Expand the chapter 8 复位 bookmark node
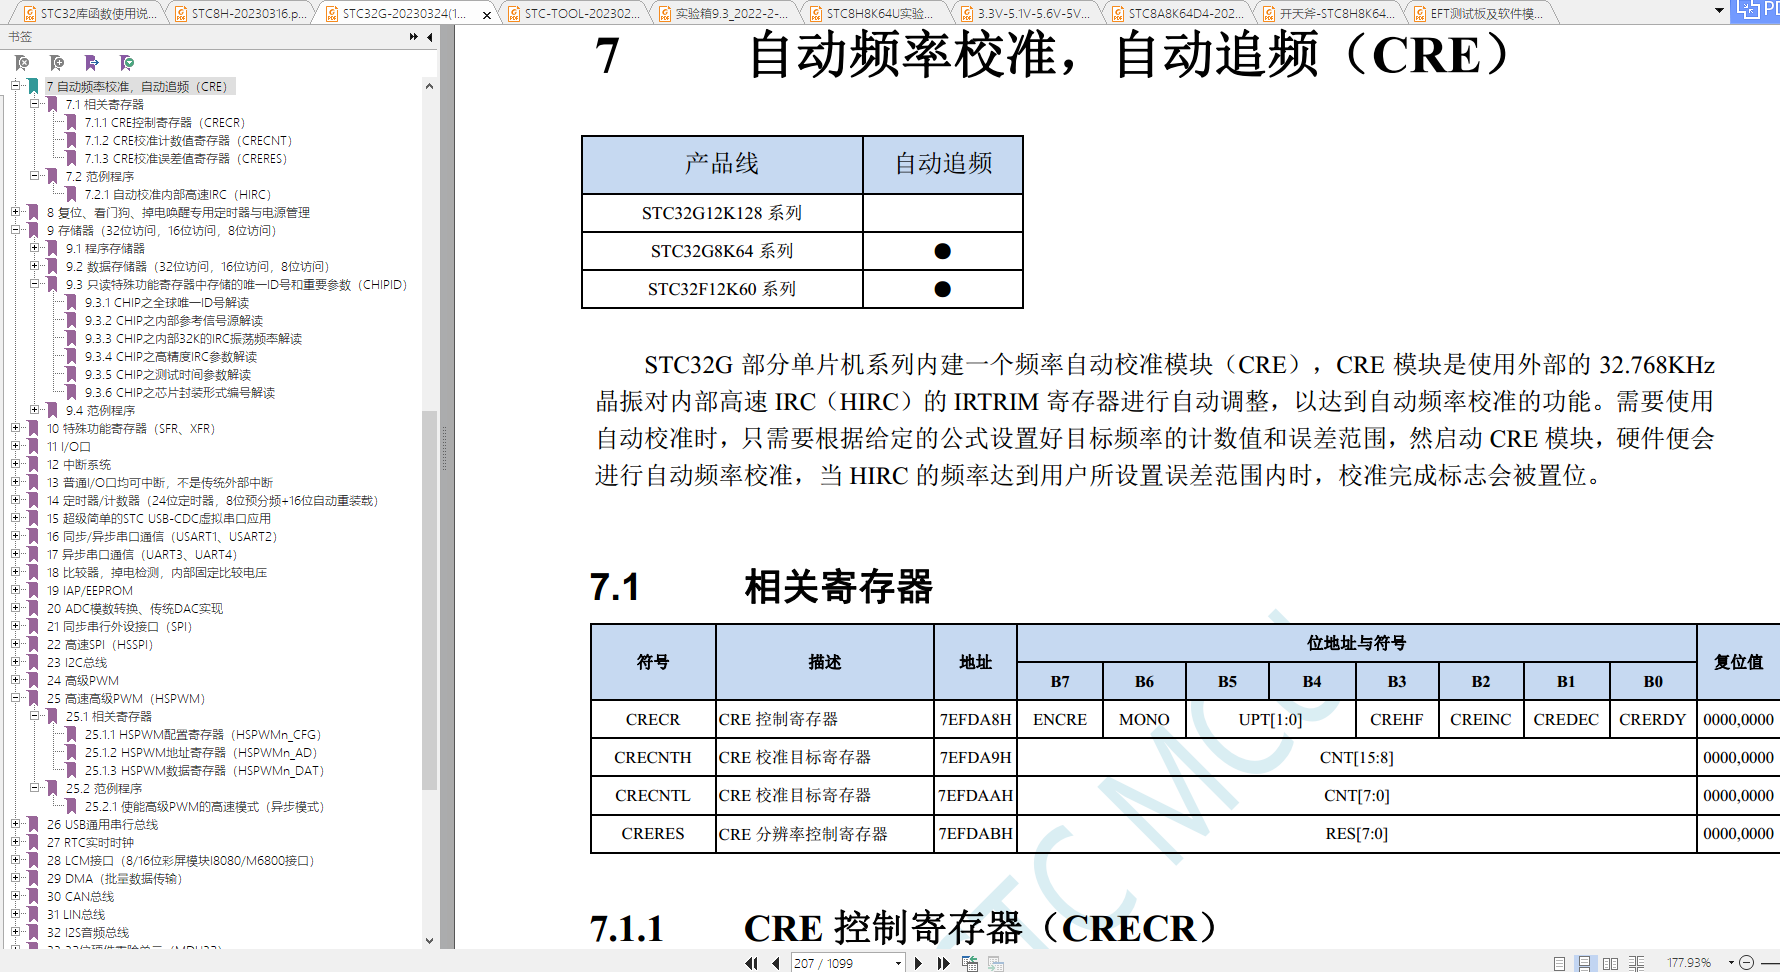The height and width of the screenshot is (972, 1780). pyautogui.click(x=16, y=212)
